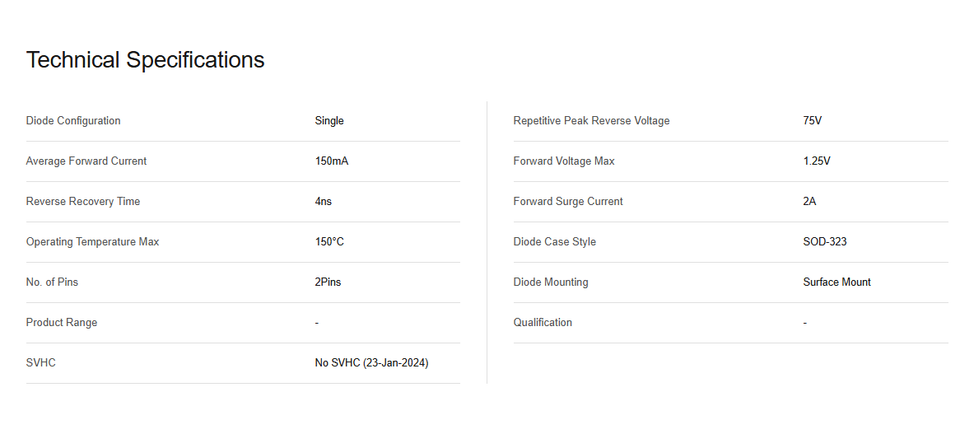Click the Diode Configuration label

coord(73,121)
